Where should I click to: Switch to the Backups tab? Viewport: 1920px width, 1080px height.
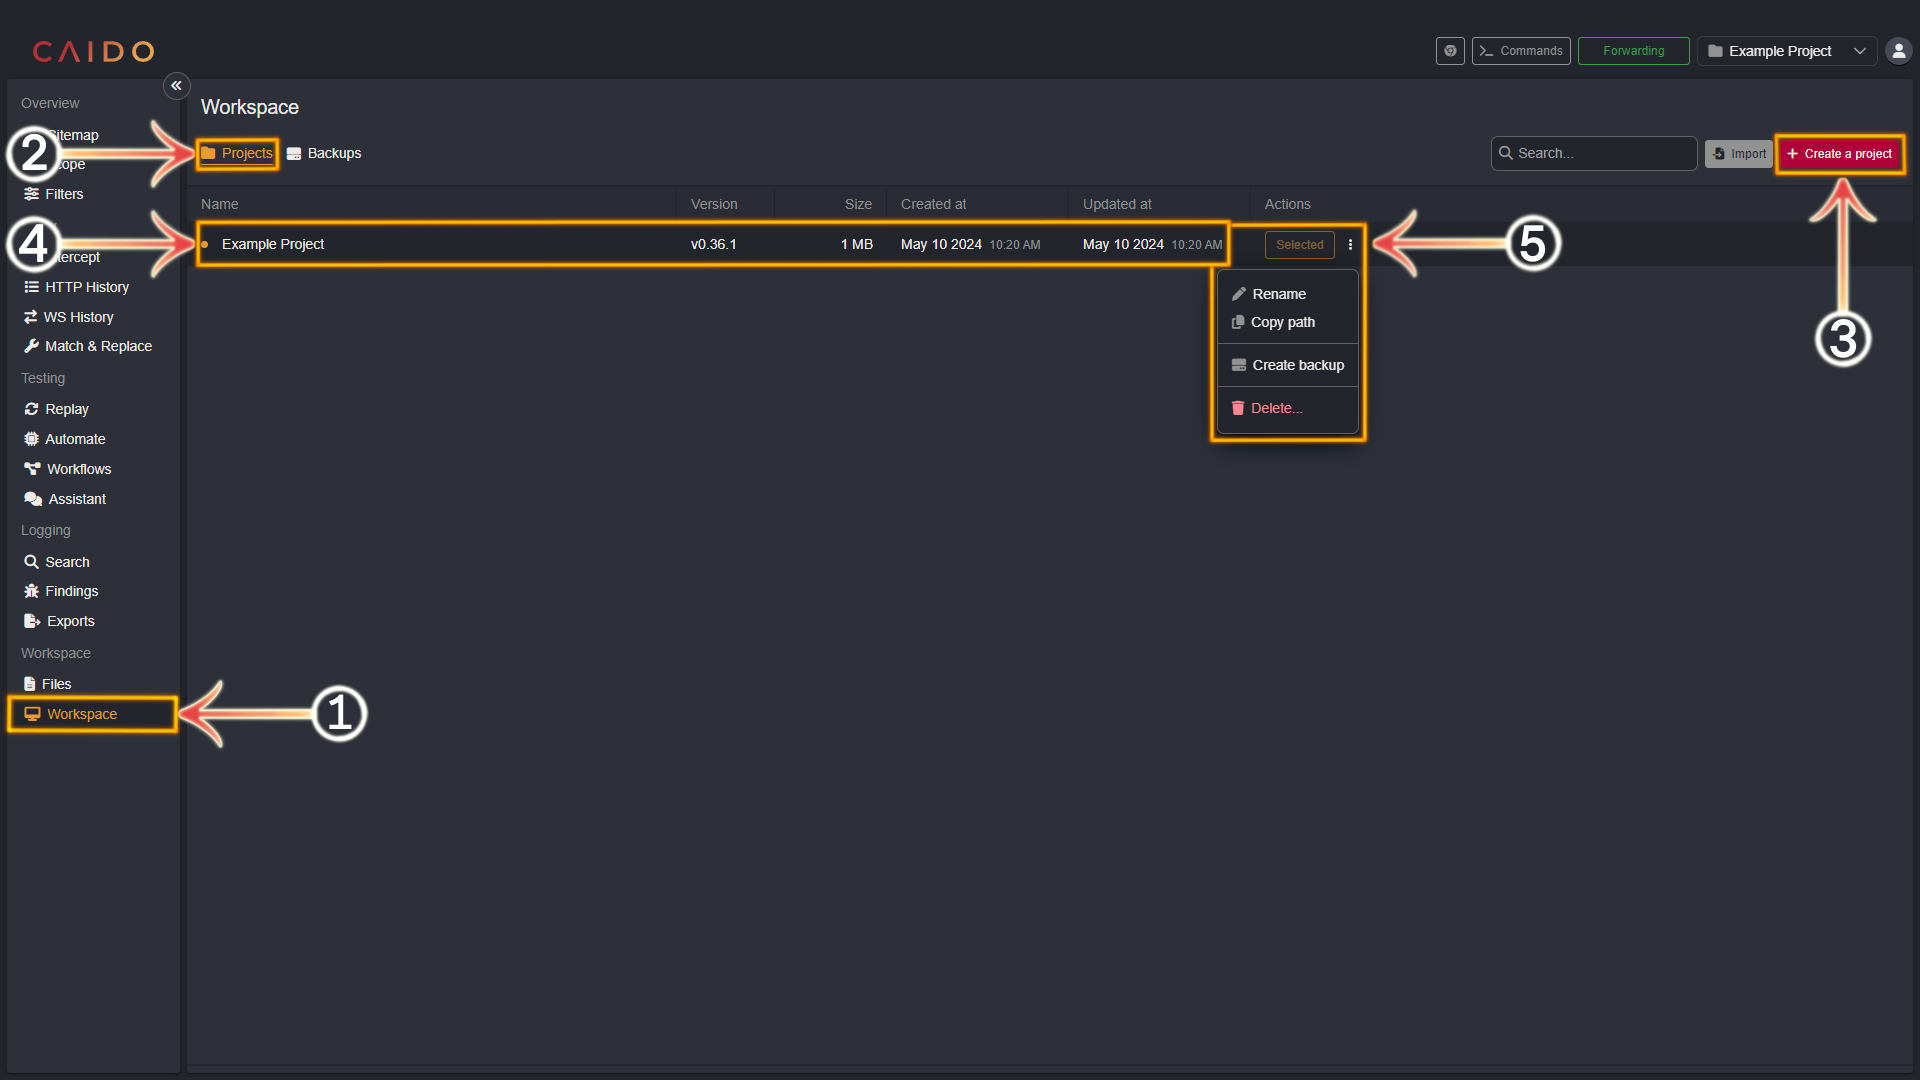coord(324,153)
